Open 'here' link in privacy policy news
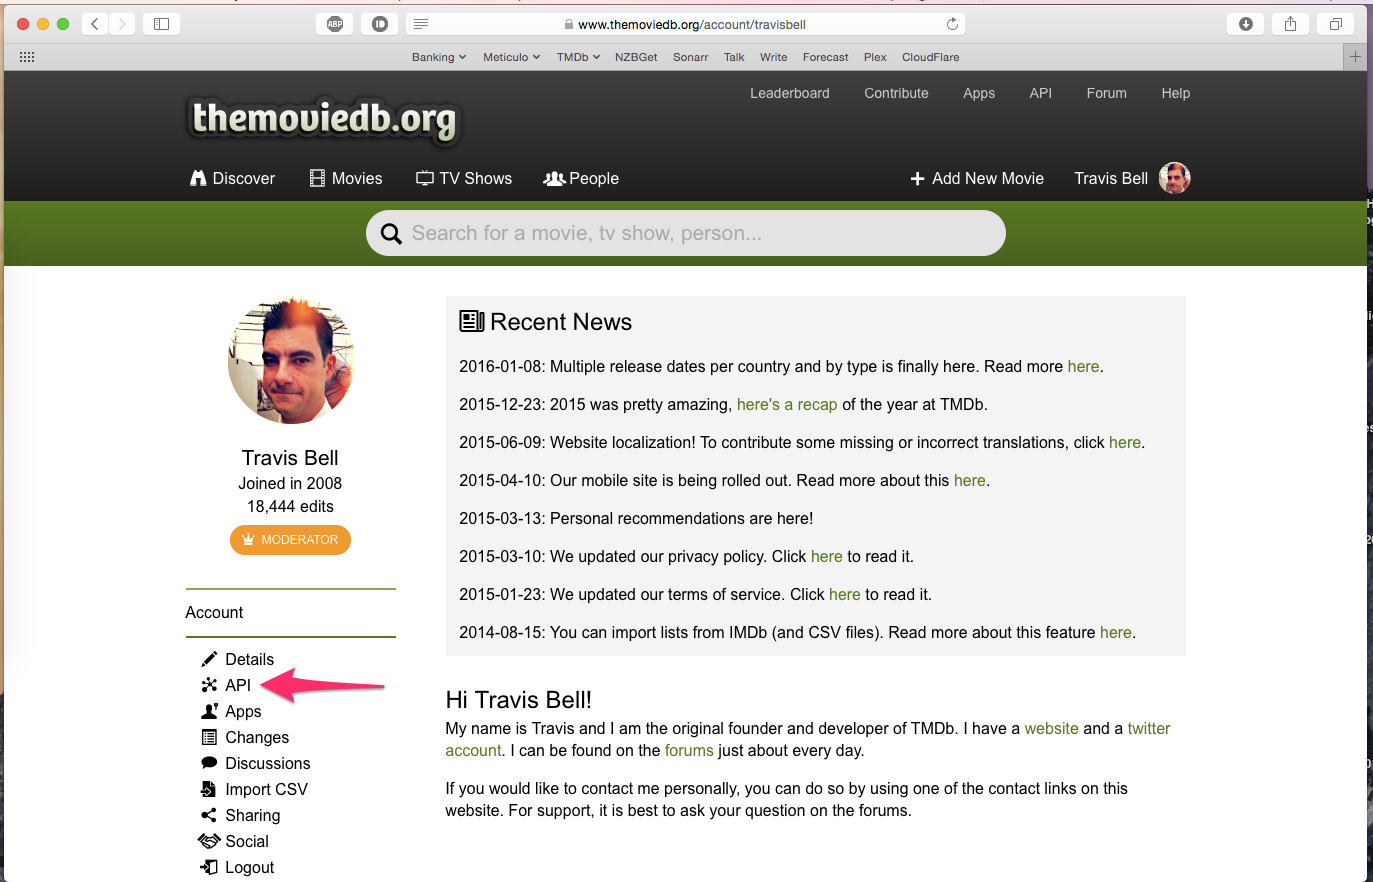 [x=827, y=556]
